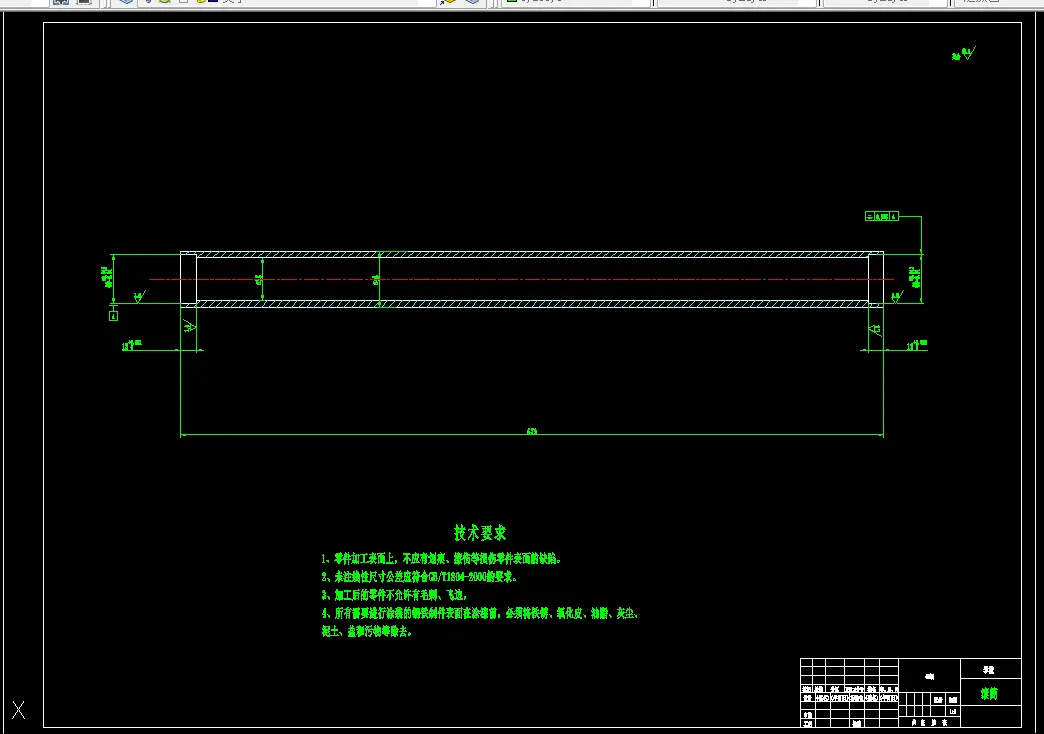The image size is (1044, 734).
Task: Pick the left end 13 step dimension
Action: (132, 344)
